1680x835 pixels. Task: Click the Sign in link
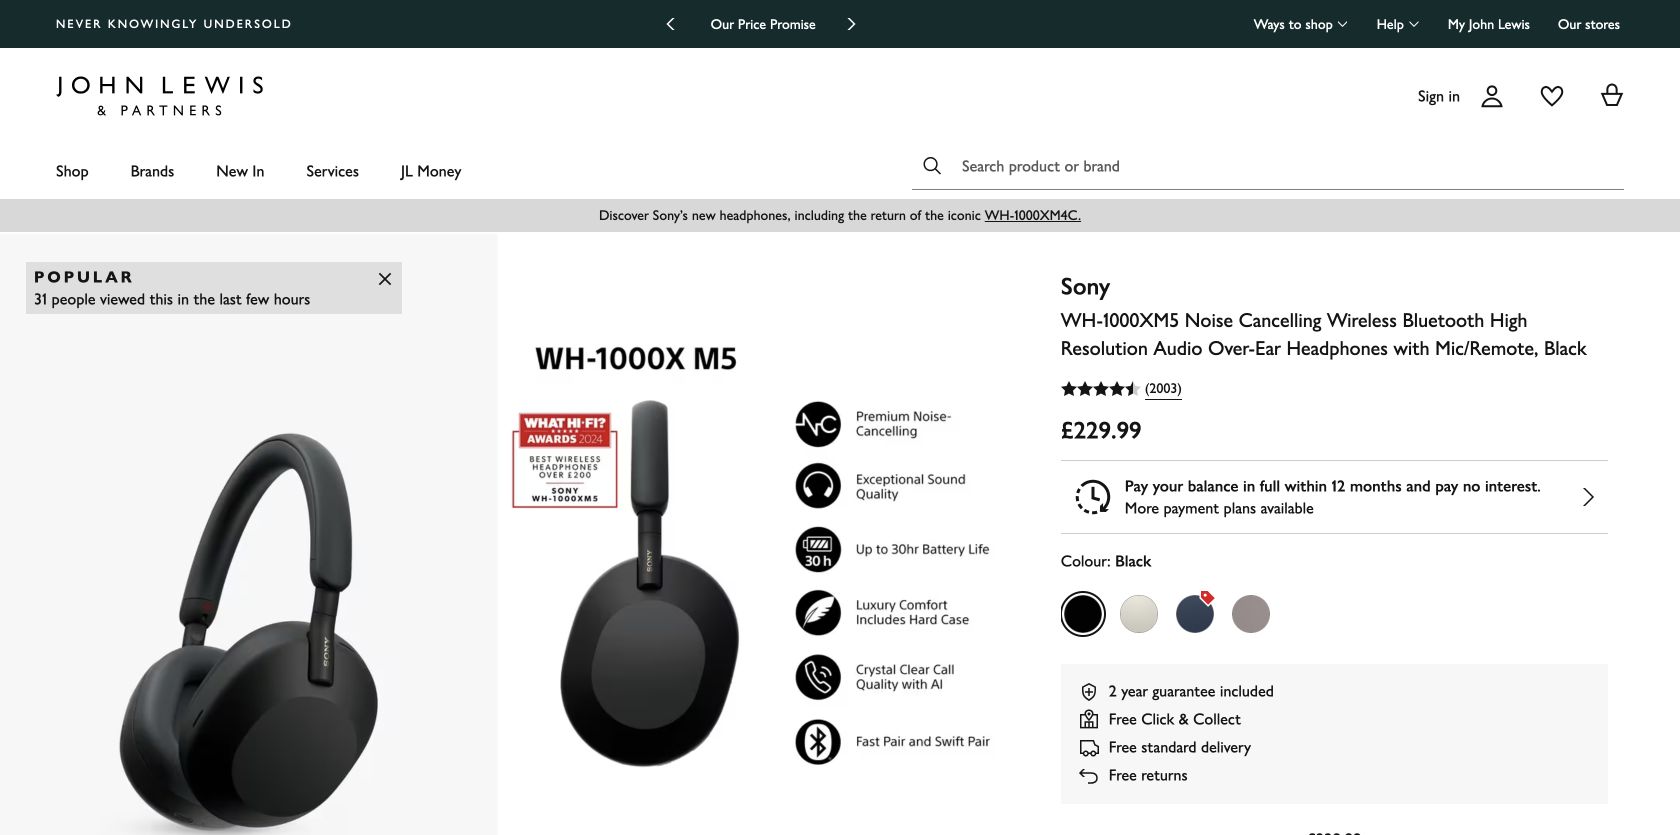coord(1438,96)
